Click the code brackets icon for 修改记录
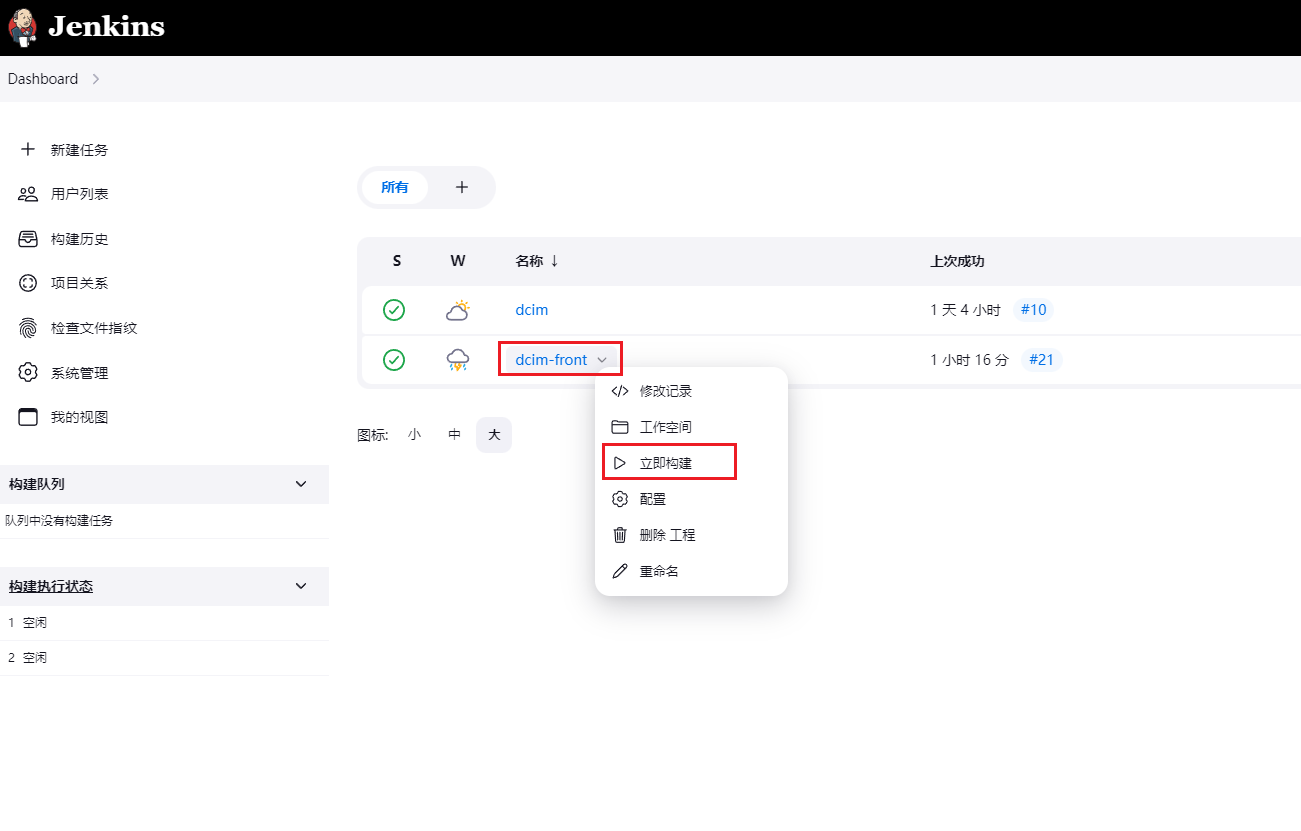Image resolution: width=1301 pixels, height=831 pixels. [x=620, y=391]
